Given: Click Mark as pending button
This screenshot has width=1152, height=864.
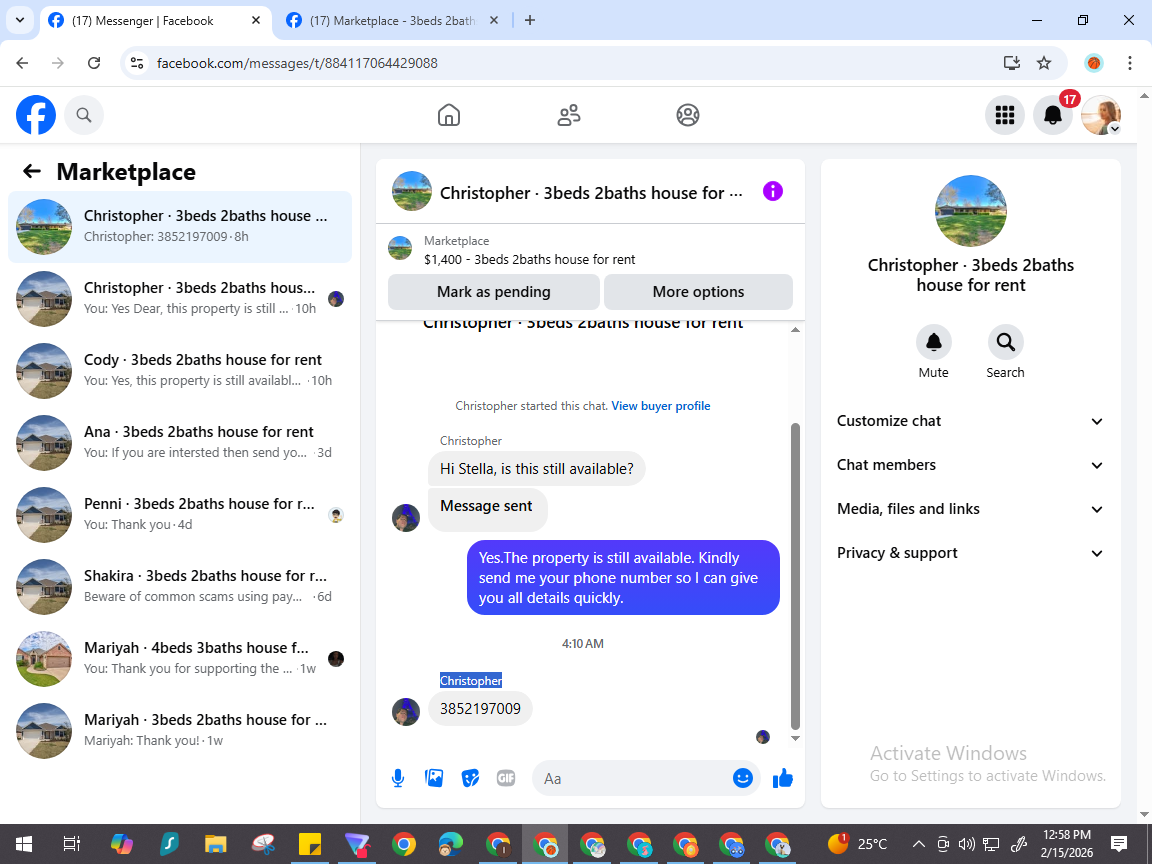Looking at the screenshot, I should pyautogui.click(x=494, y=292).
